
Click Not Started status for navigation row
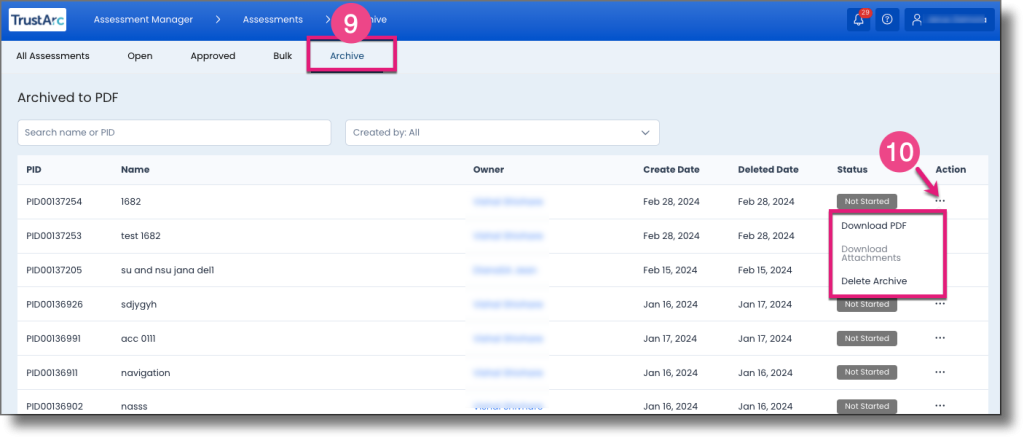pyautogui.click(x=867, y=372)
